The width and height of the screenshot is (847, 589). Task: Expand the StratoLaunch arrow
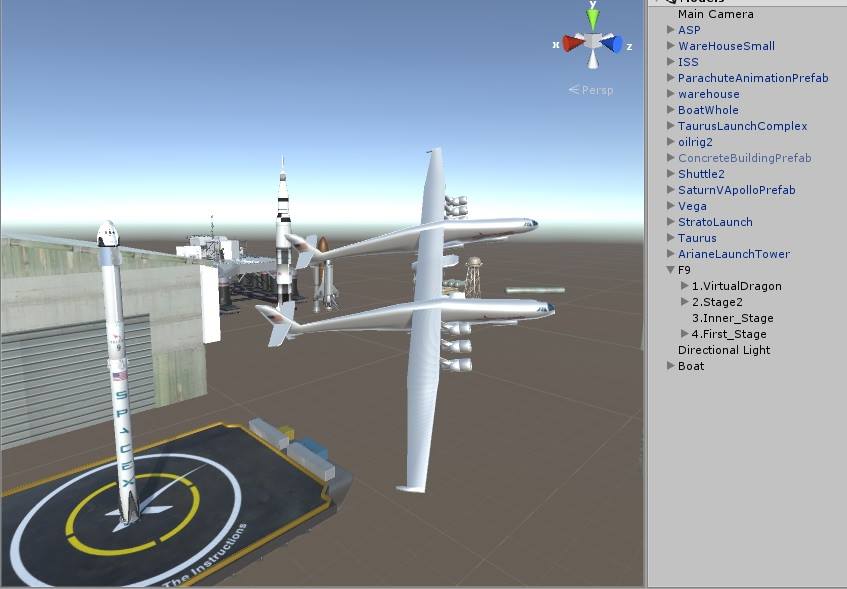670,222
